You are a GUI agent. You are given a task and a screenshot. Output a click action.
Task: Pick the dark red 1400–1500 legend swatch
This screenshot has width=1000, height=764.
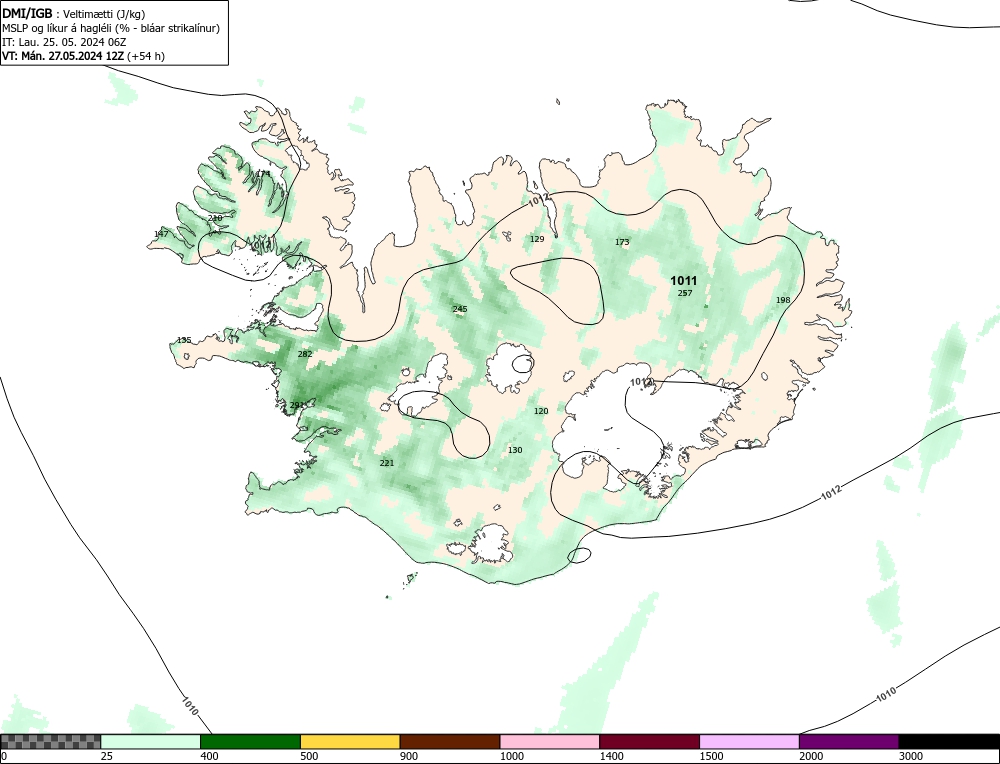(x=649, y=741)
